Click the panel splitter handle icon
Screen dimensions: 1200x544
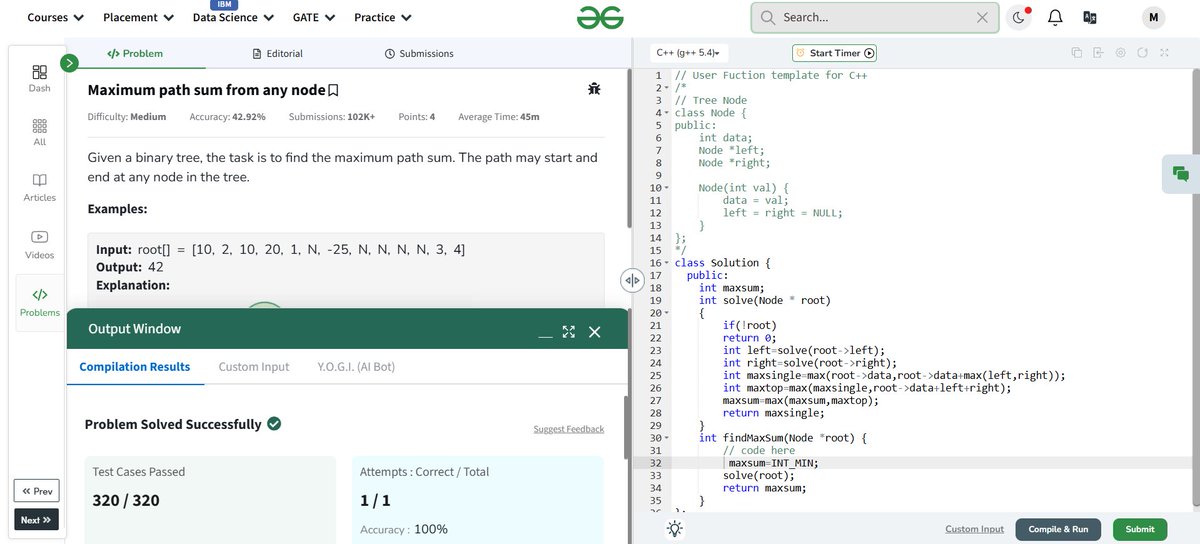(x=632, y=281)
